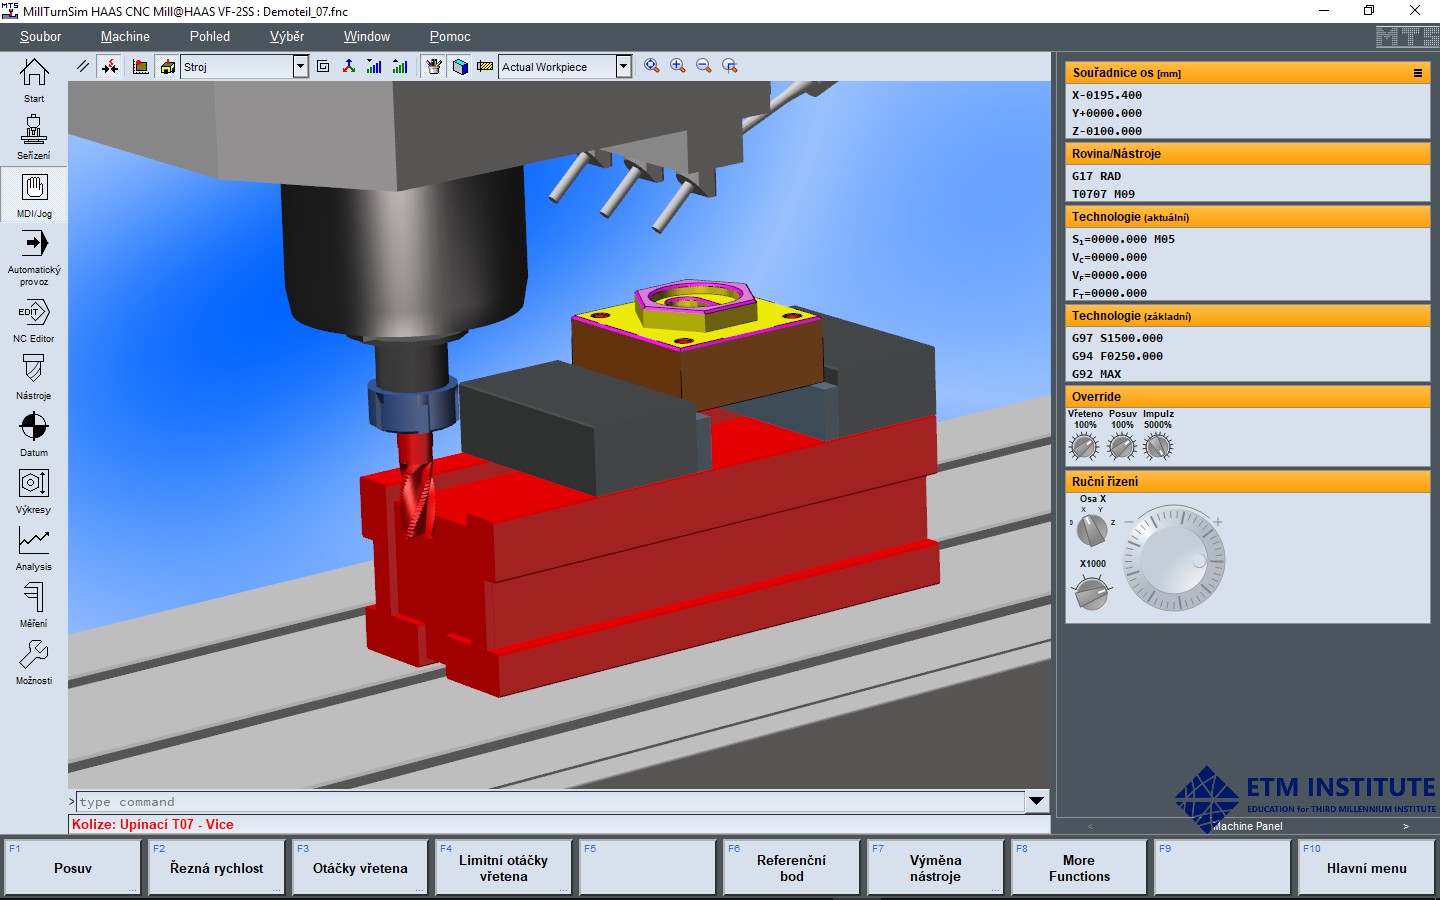Click the F3 Otáčky vřetena button
Screen dimensions: 1440x900
click(360, 868)
